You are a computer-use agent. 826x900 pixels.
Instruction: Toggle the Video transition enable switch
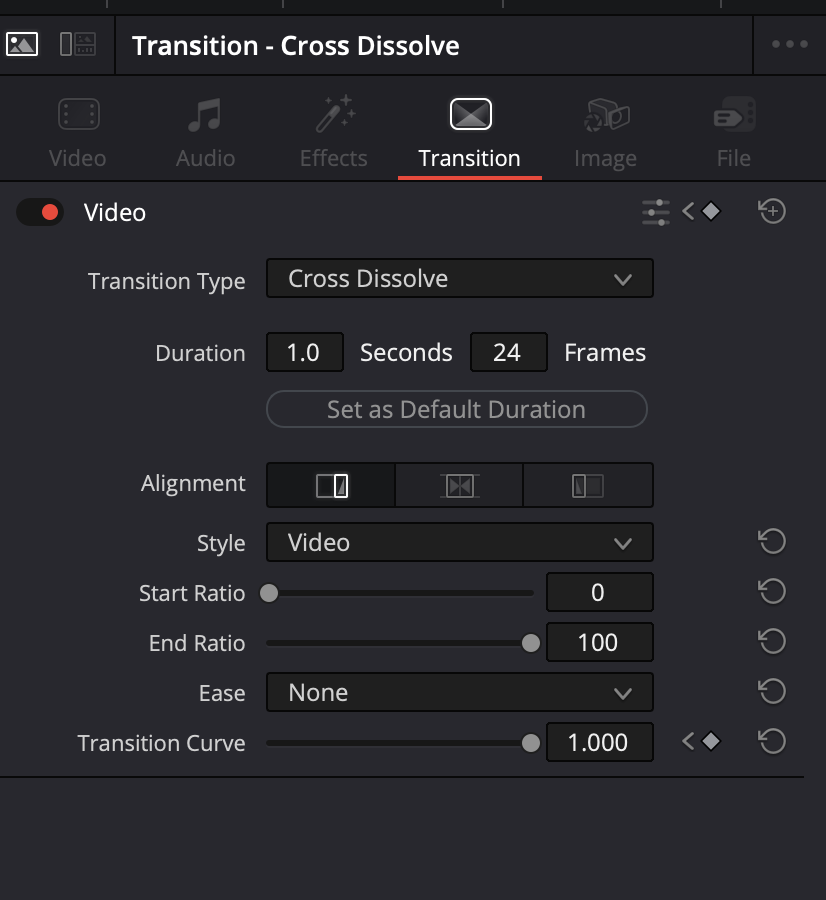click(40, 212)
